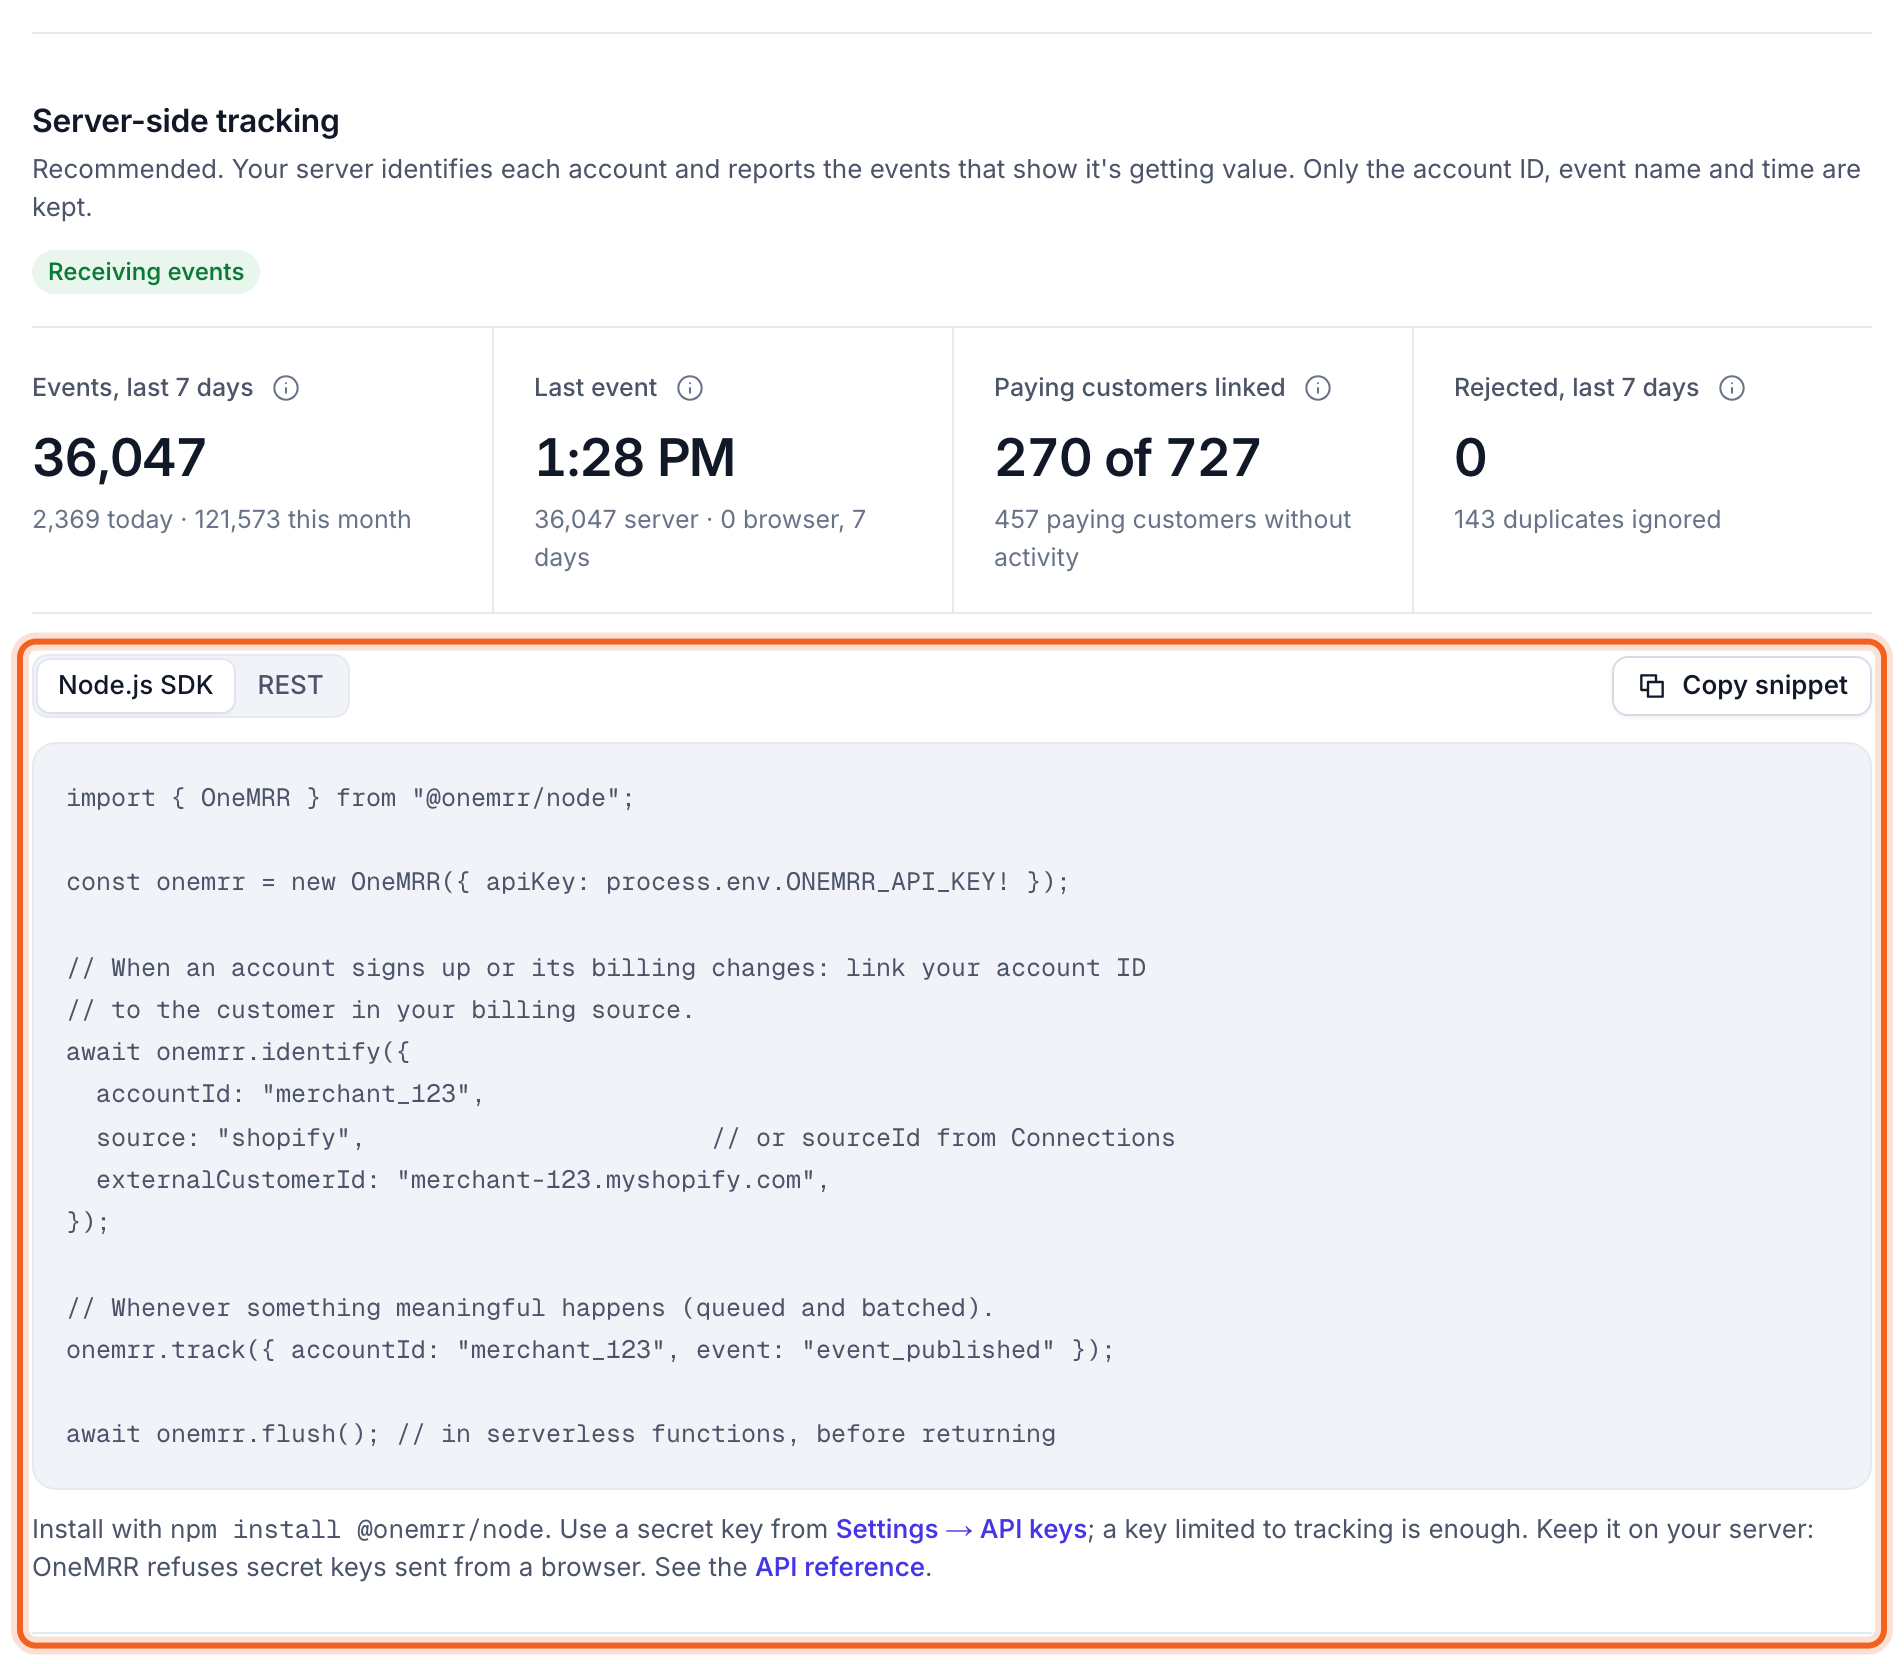Open info icon beside Paying customers linked
1904x1664 pixels.
pos(1318,388)
